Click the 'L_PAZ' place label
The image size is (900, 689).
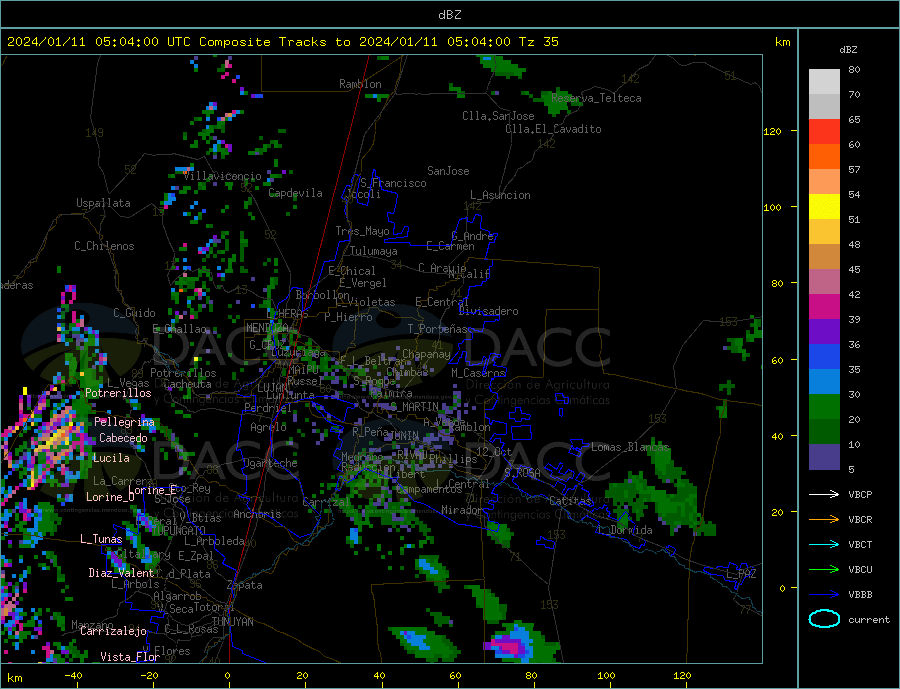coord(741,574)
